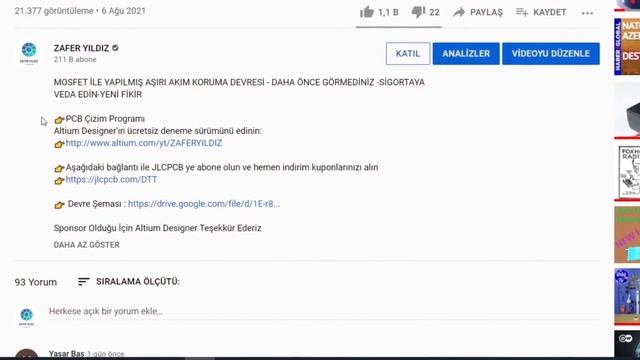
Task: Open ZAFER YILDIZ channel avatar
Action: pos(29,53)
